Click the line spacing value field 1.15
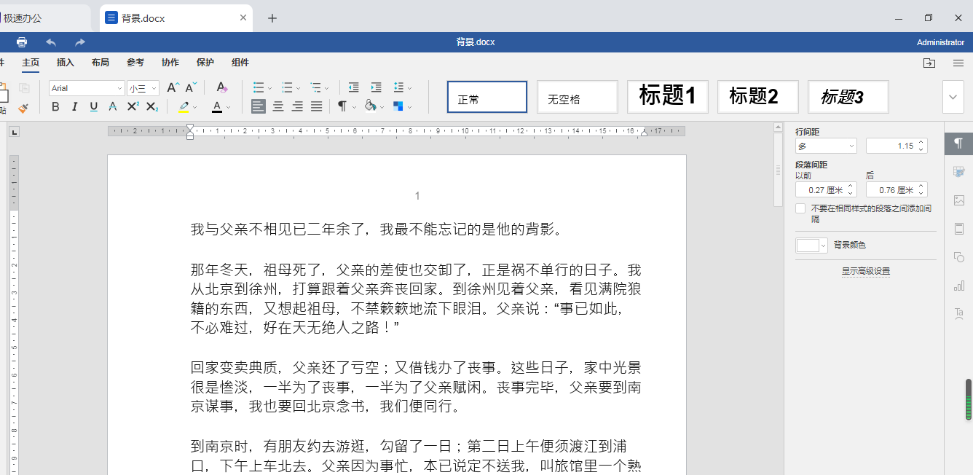This screenshot has height=475, width=973. pyautogui.click(x=897, y=146)
